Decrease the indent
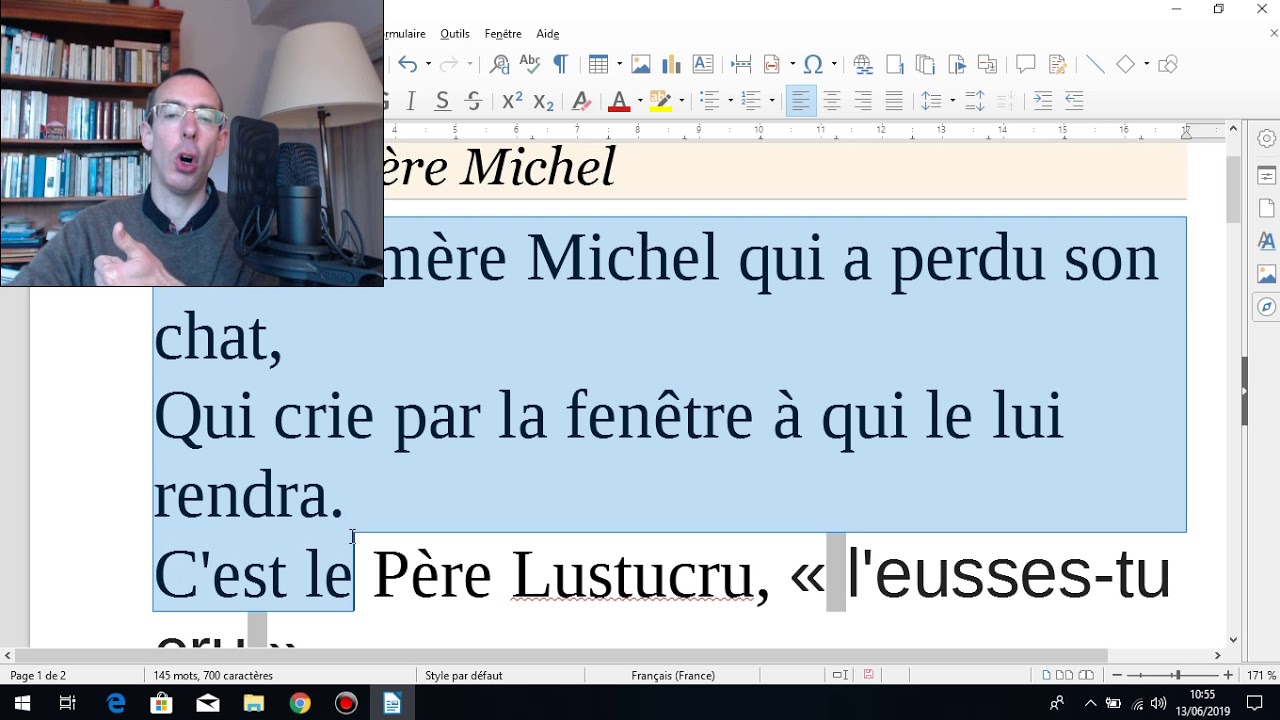The width and height of the screenshot is (1280, 720). point(1074,100)
